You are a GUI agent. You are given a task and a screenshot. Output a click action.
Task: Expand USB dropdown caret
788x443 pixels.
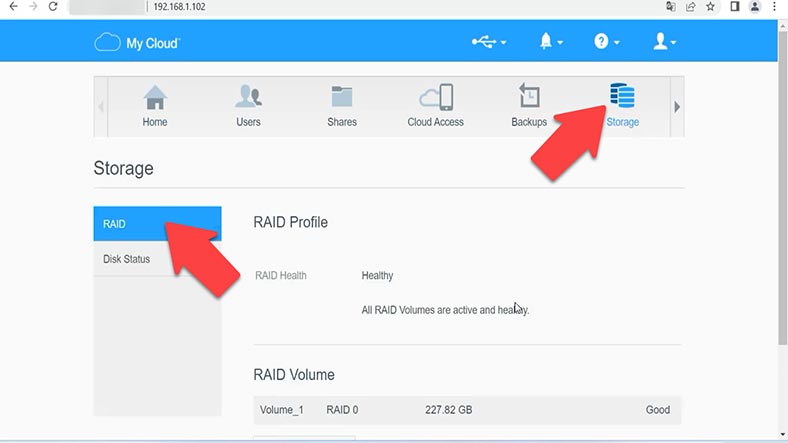(x=504, y=43)
